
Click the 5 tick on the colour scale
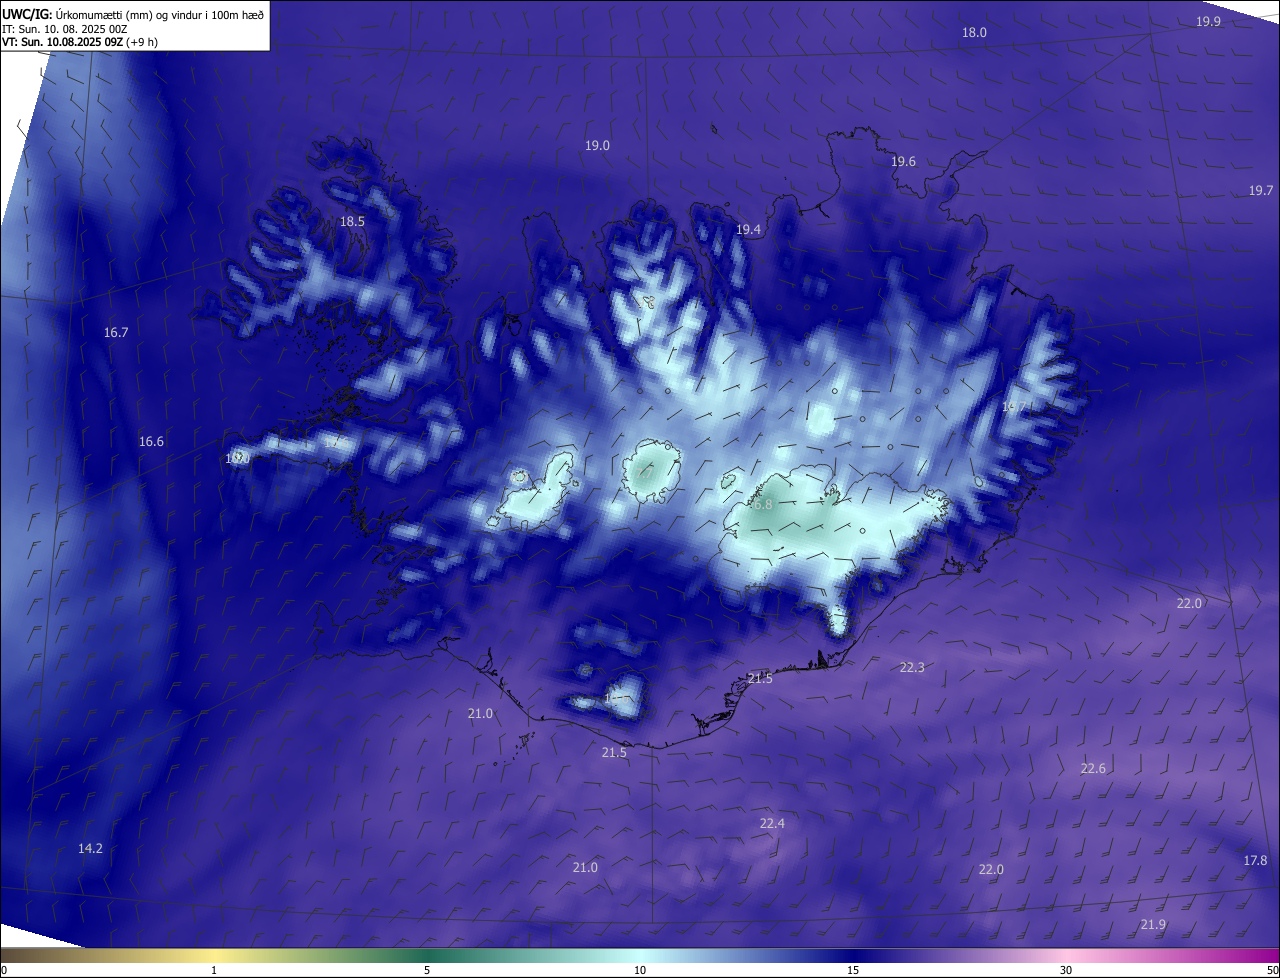[427, 970]
